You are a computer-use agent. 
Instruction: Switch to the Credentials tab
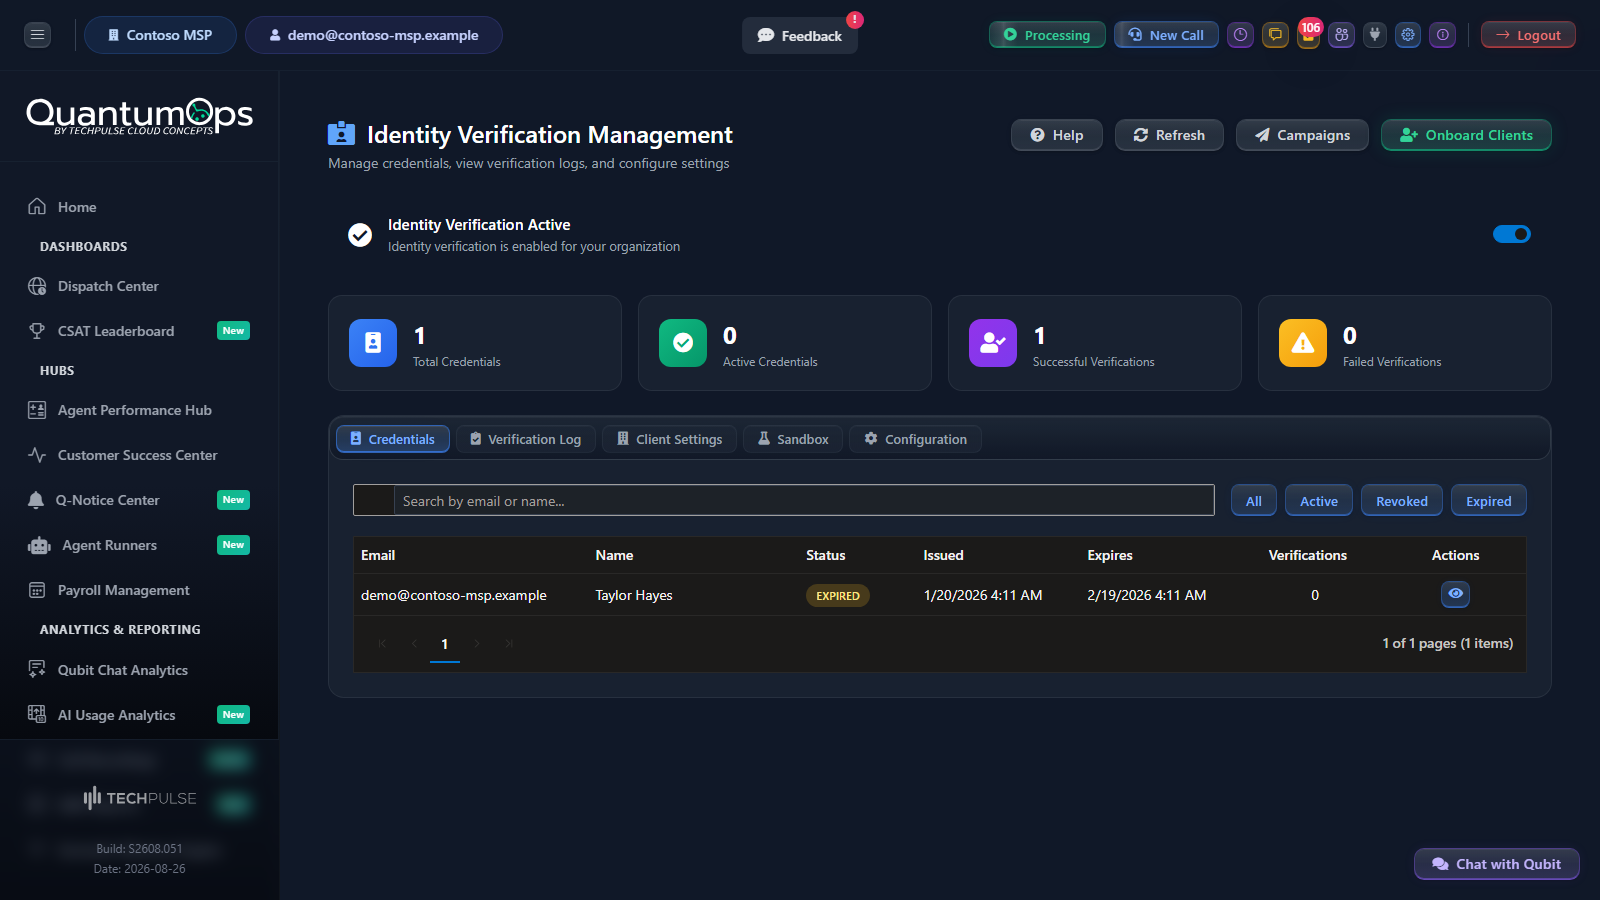coord(393,439)
